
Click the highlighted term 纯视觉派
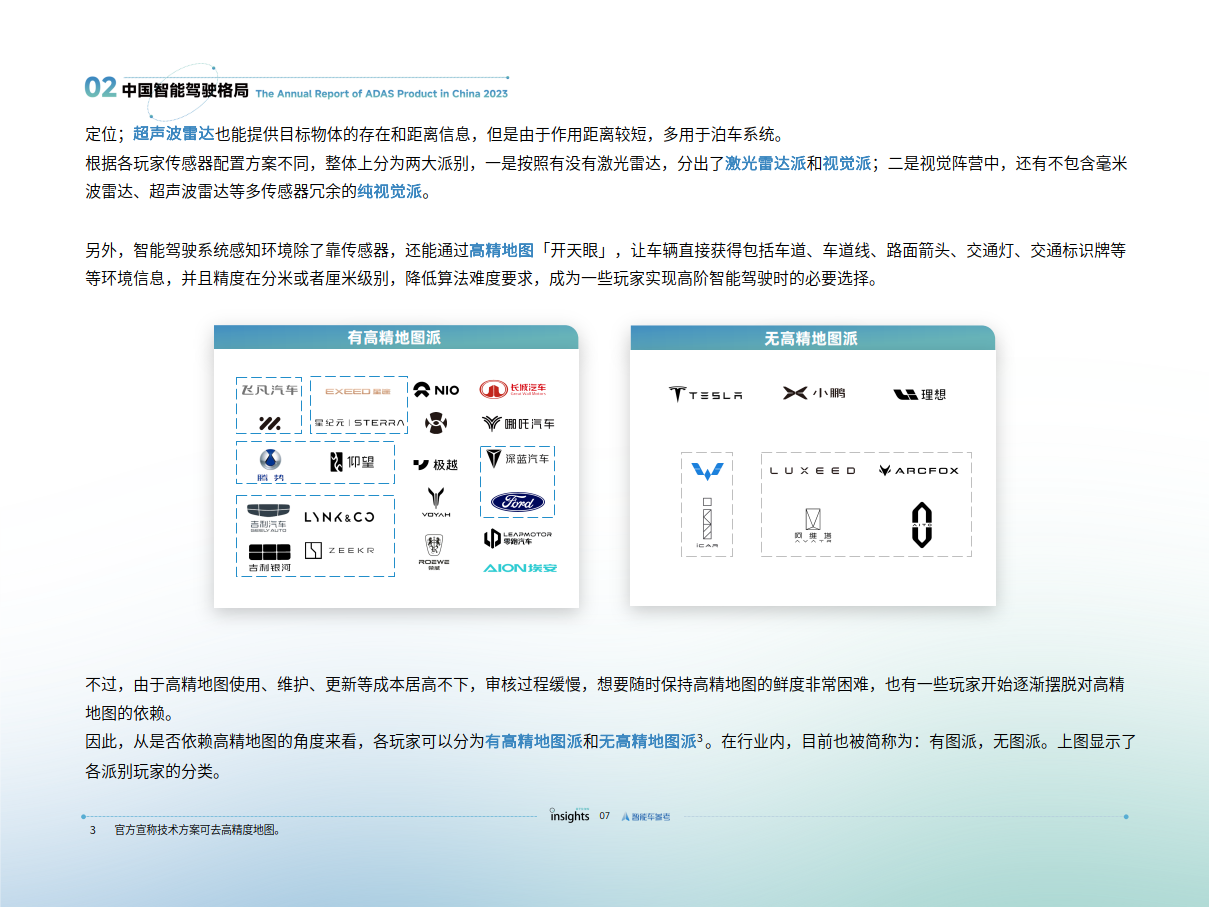pos(390,190)
